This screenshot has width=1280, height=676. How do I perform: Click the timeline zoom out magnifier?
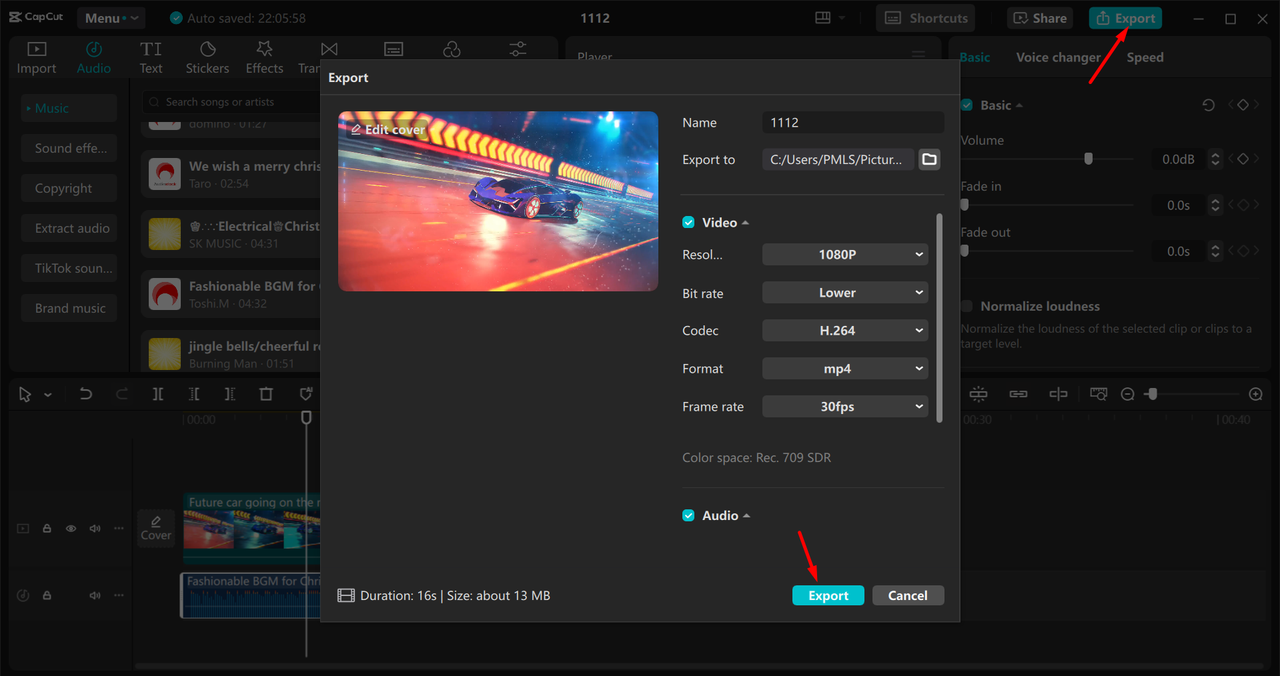(1128, 394)
